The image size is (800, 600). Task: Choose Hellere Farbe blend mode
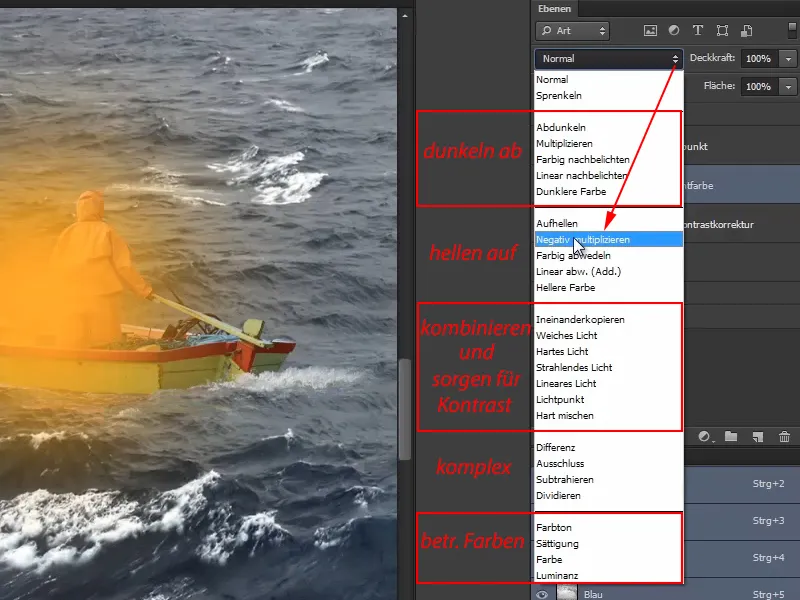coord(609,288)
